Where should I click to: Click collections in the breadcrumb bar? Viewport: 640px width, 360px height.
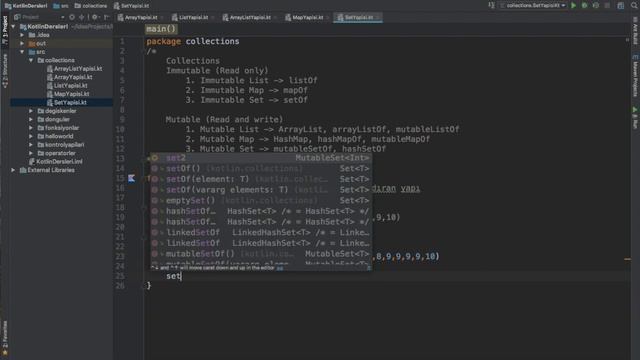(91, 6)
